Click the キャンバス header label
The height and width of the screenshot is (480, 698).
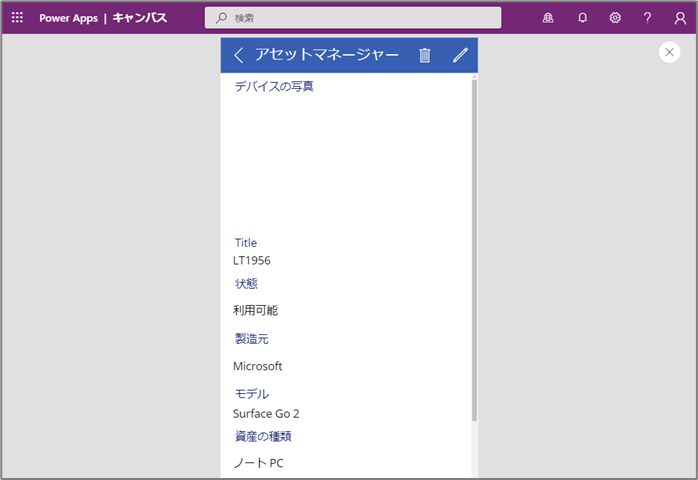point(140,18)
